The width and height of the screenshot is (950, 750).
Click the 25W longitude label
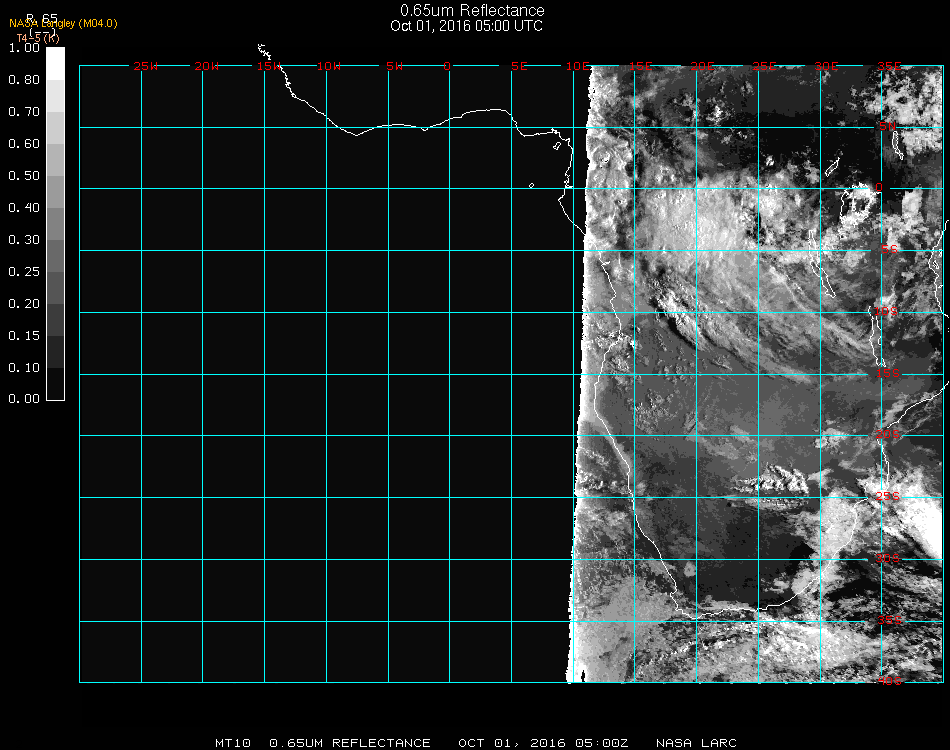[145, 66]
